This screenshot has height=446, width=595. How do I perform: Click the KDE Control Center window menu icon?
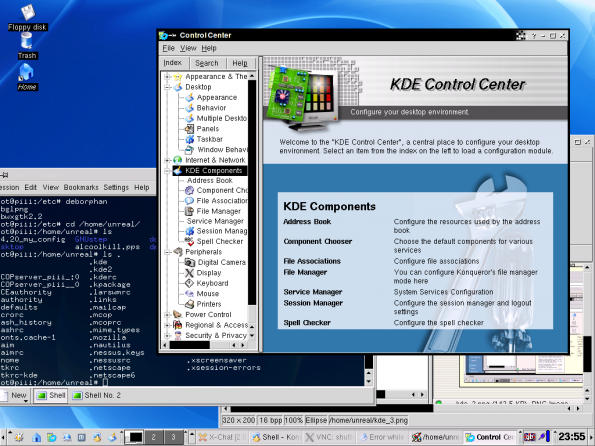(164, 35)
